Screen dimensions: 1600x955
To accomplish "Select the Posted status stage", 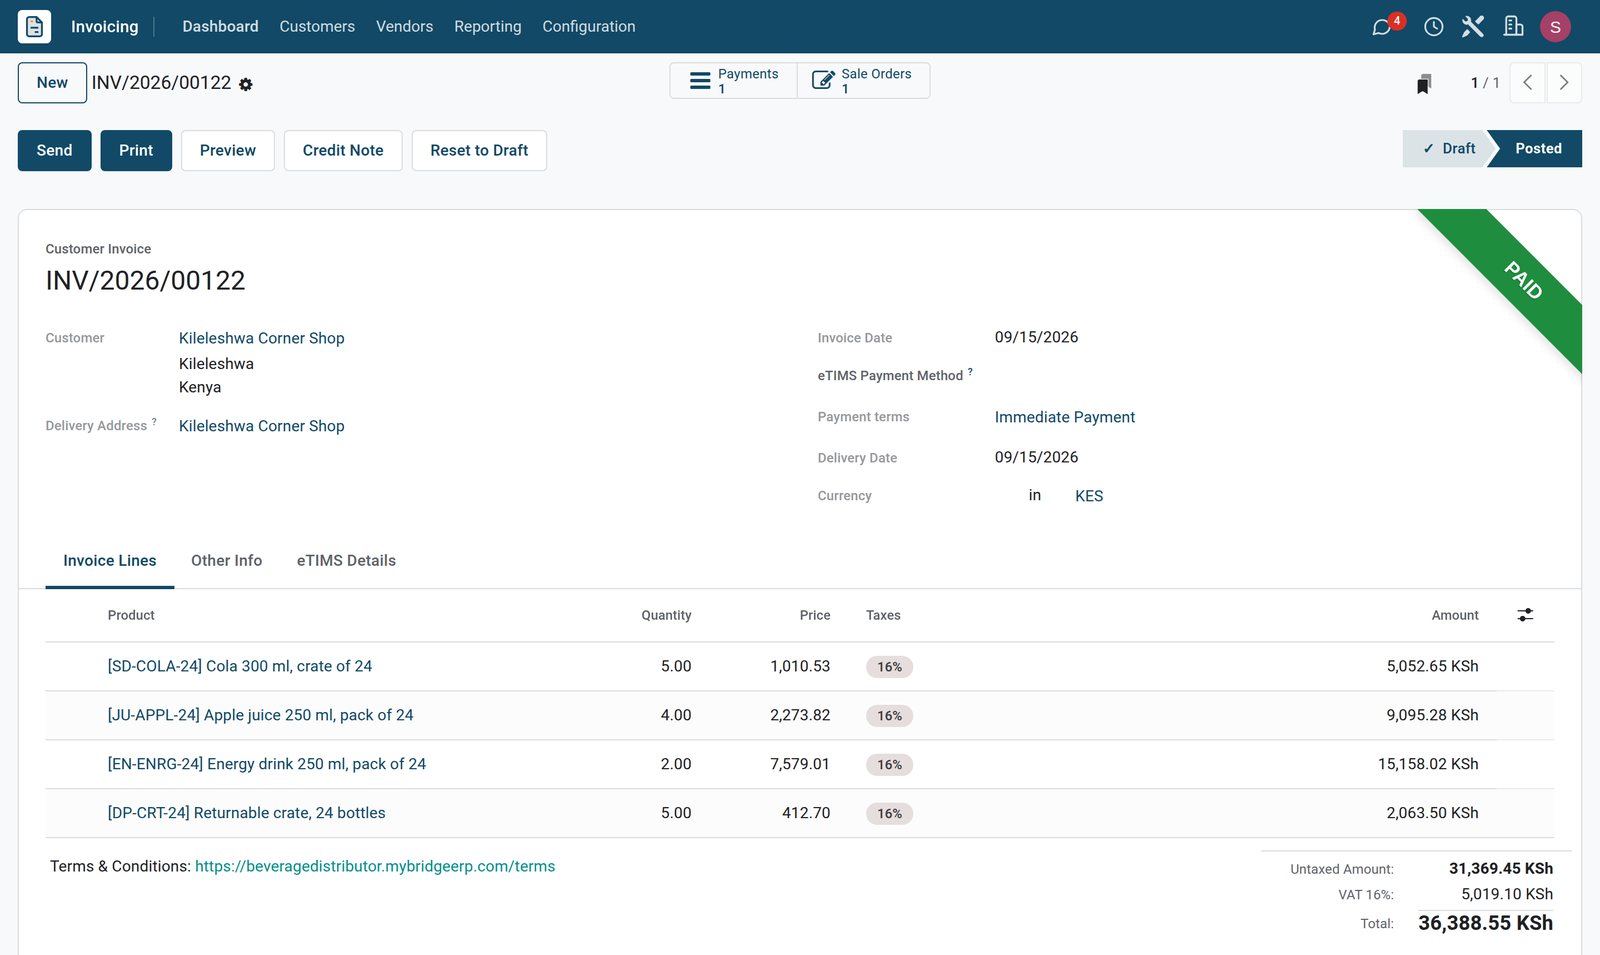I will 1538,149.
